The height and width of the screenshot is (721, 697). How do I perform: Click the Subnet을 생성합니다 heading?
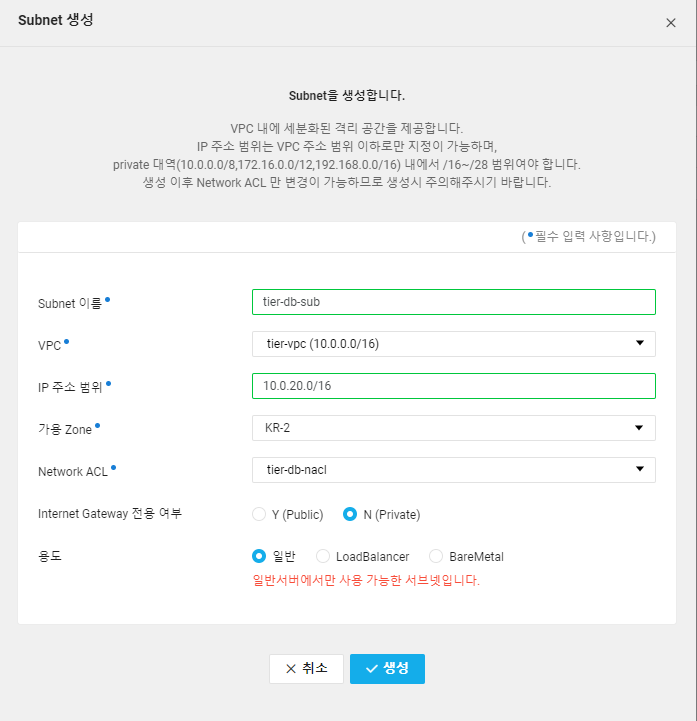coord(347,96)
